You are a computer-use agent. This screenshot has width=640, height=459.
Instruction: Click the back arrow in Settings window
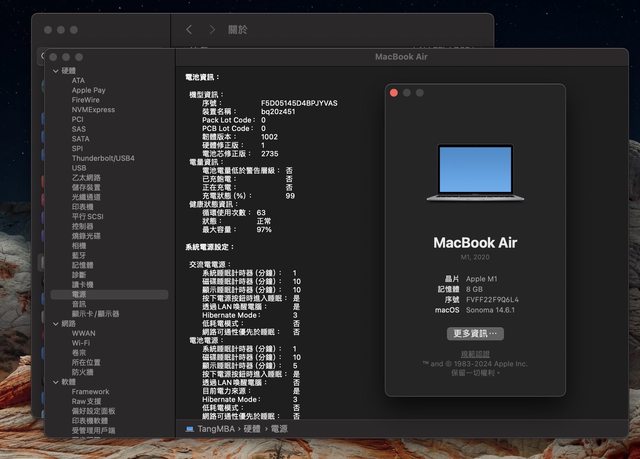[189, 30]
